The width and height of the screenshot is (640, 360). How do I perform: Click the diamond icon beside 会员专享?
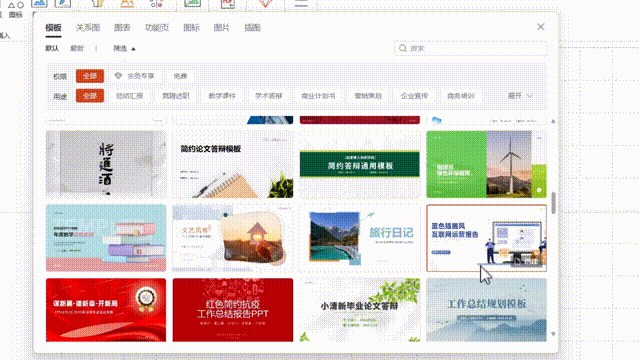pyautogui.click(x=118, y=76)
